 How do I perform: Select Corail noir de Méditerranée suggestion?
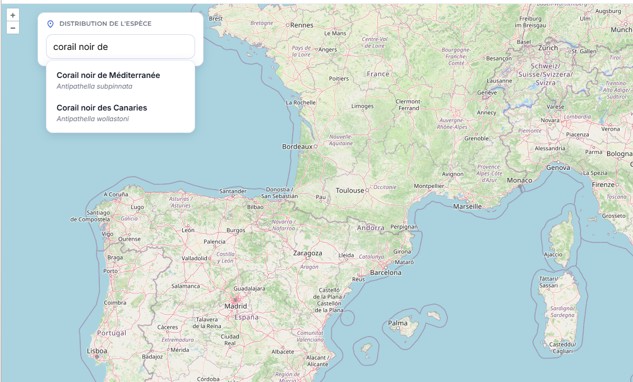click(120, 80)
